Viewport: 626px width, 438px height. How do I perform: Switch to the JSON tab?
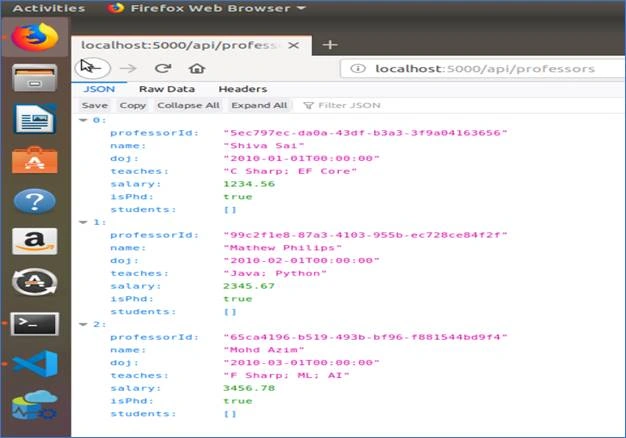pos(99,89)
